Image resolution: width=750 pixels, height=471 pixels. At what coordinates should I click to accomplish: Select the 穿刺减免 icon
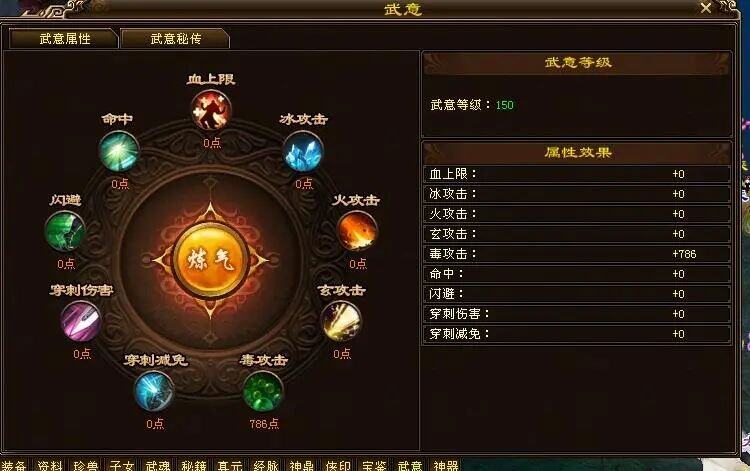[x=154, y=391]
